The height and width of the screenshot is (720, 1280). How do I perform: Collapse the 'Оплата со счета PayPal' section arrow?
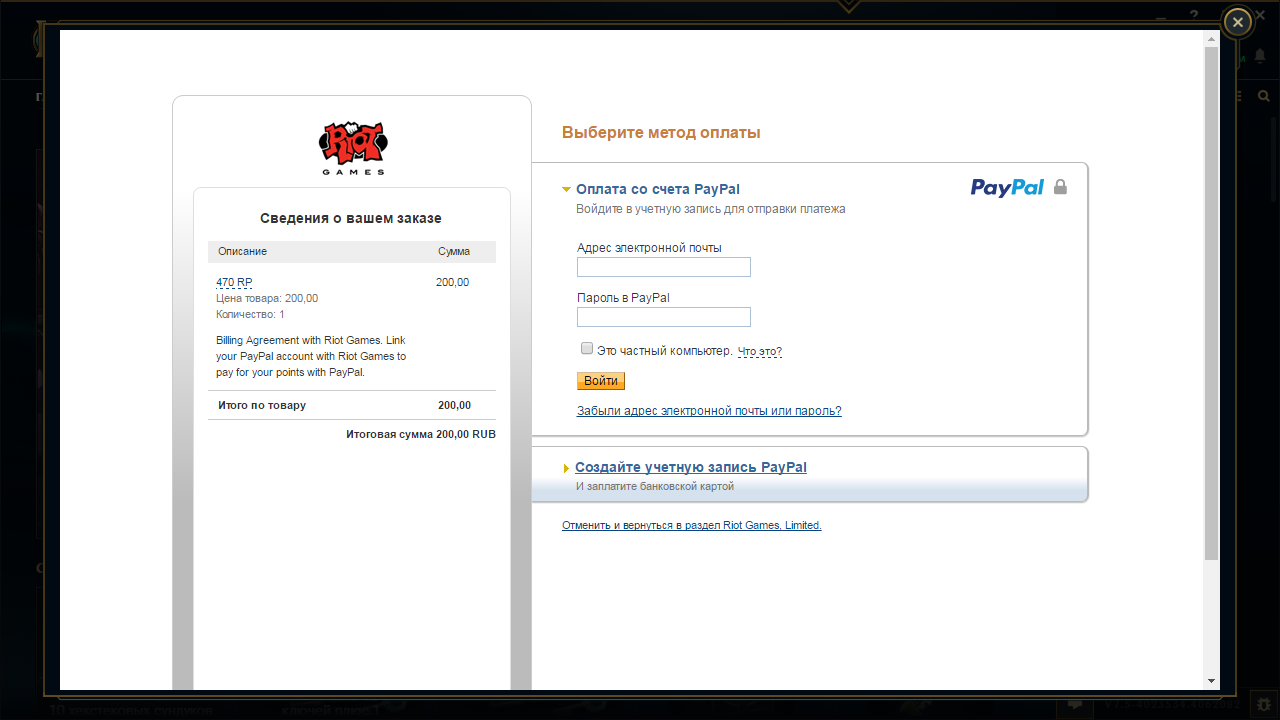566,189
